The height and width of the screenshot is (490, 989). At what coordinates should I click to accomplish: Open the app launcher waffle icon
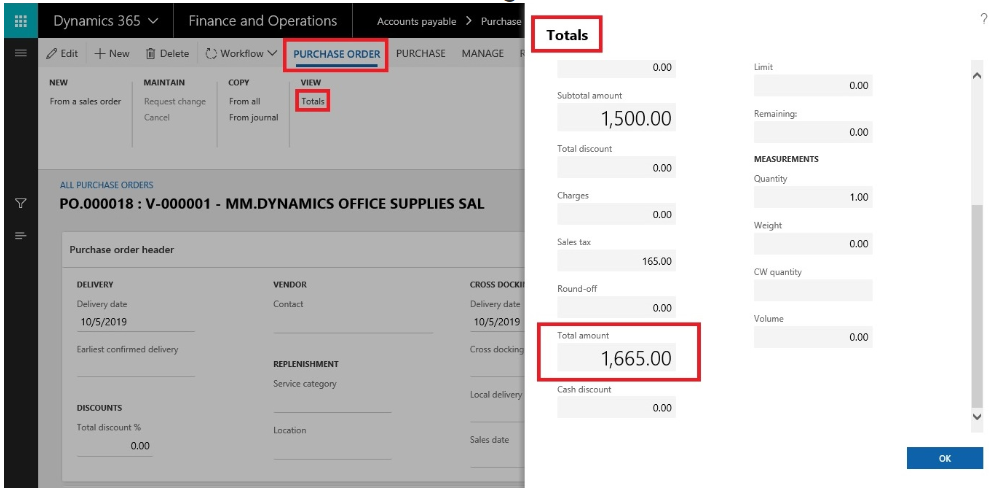tap(20, 21)
